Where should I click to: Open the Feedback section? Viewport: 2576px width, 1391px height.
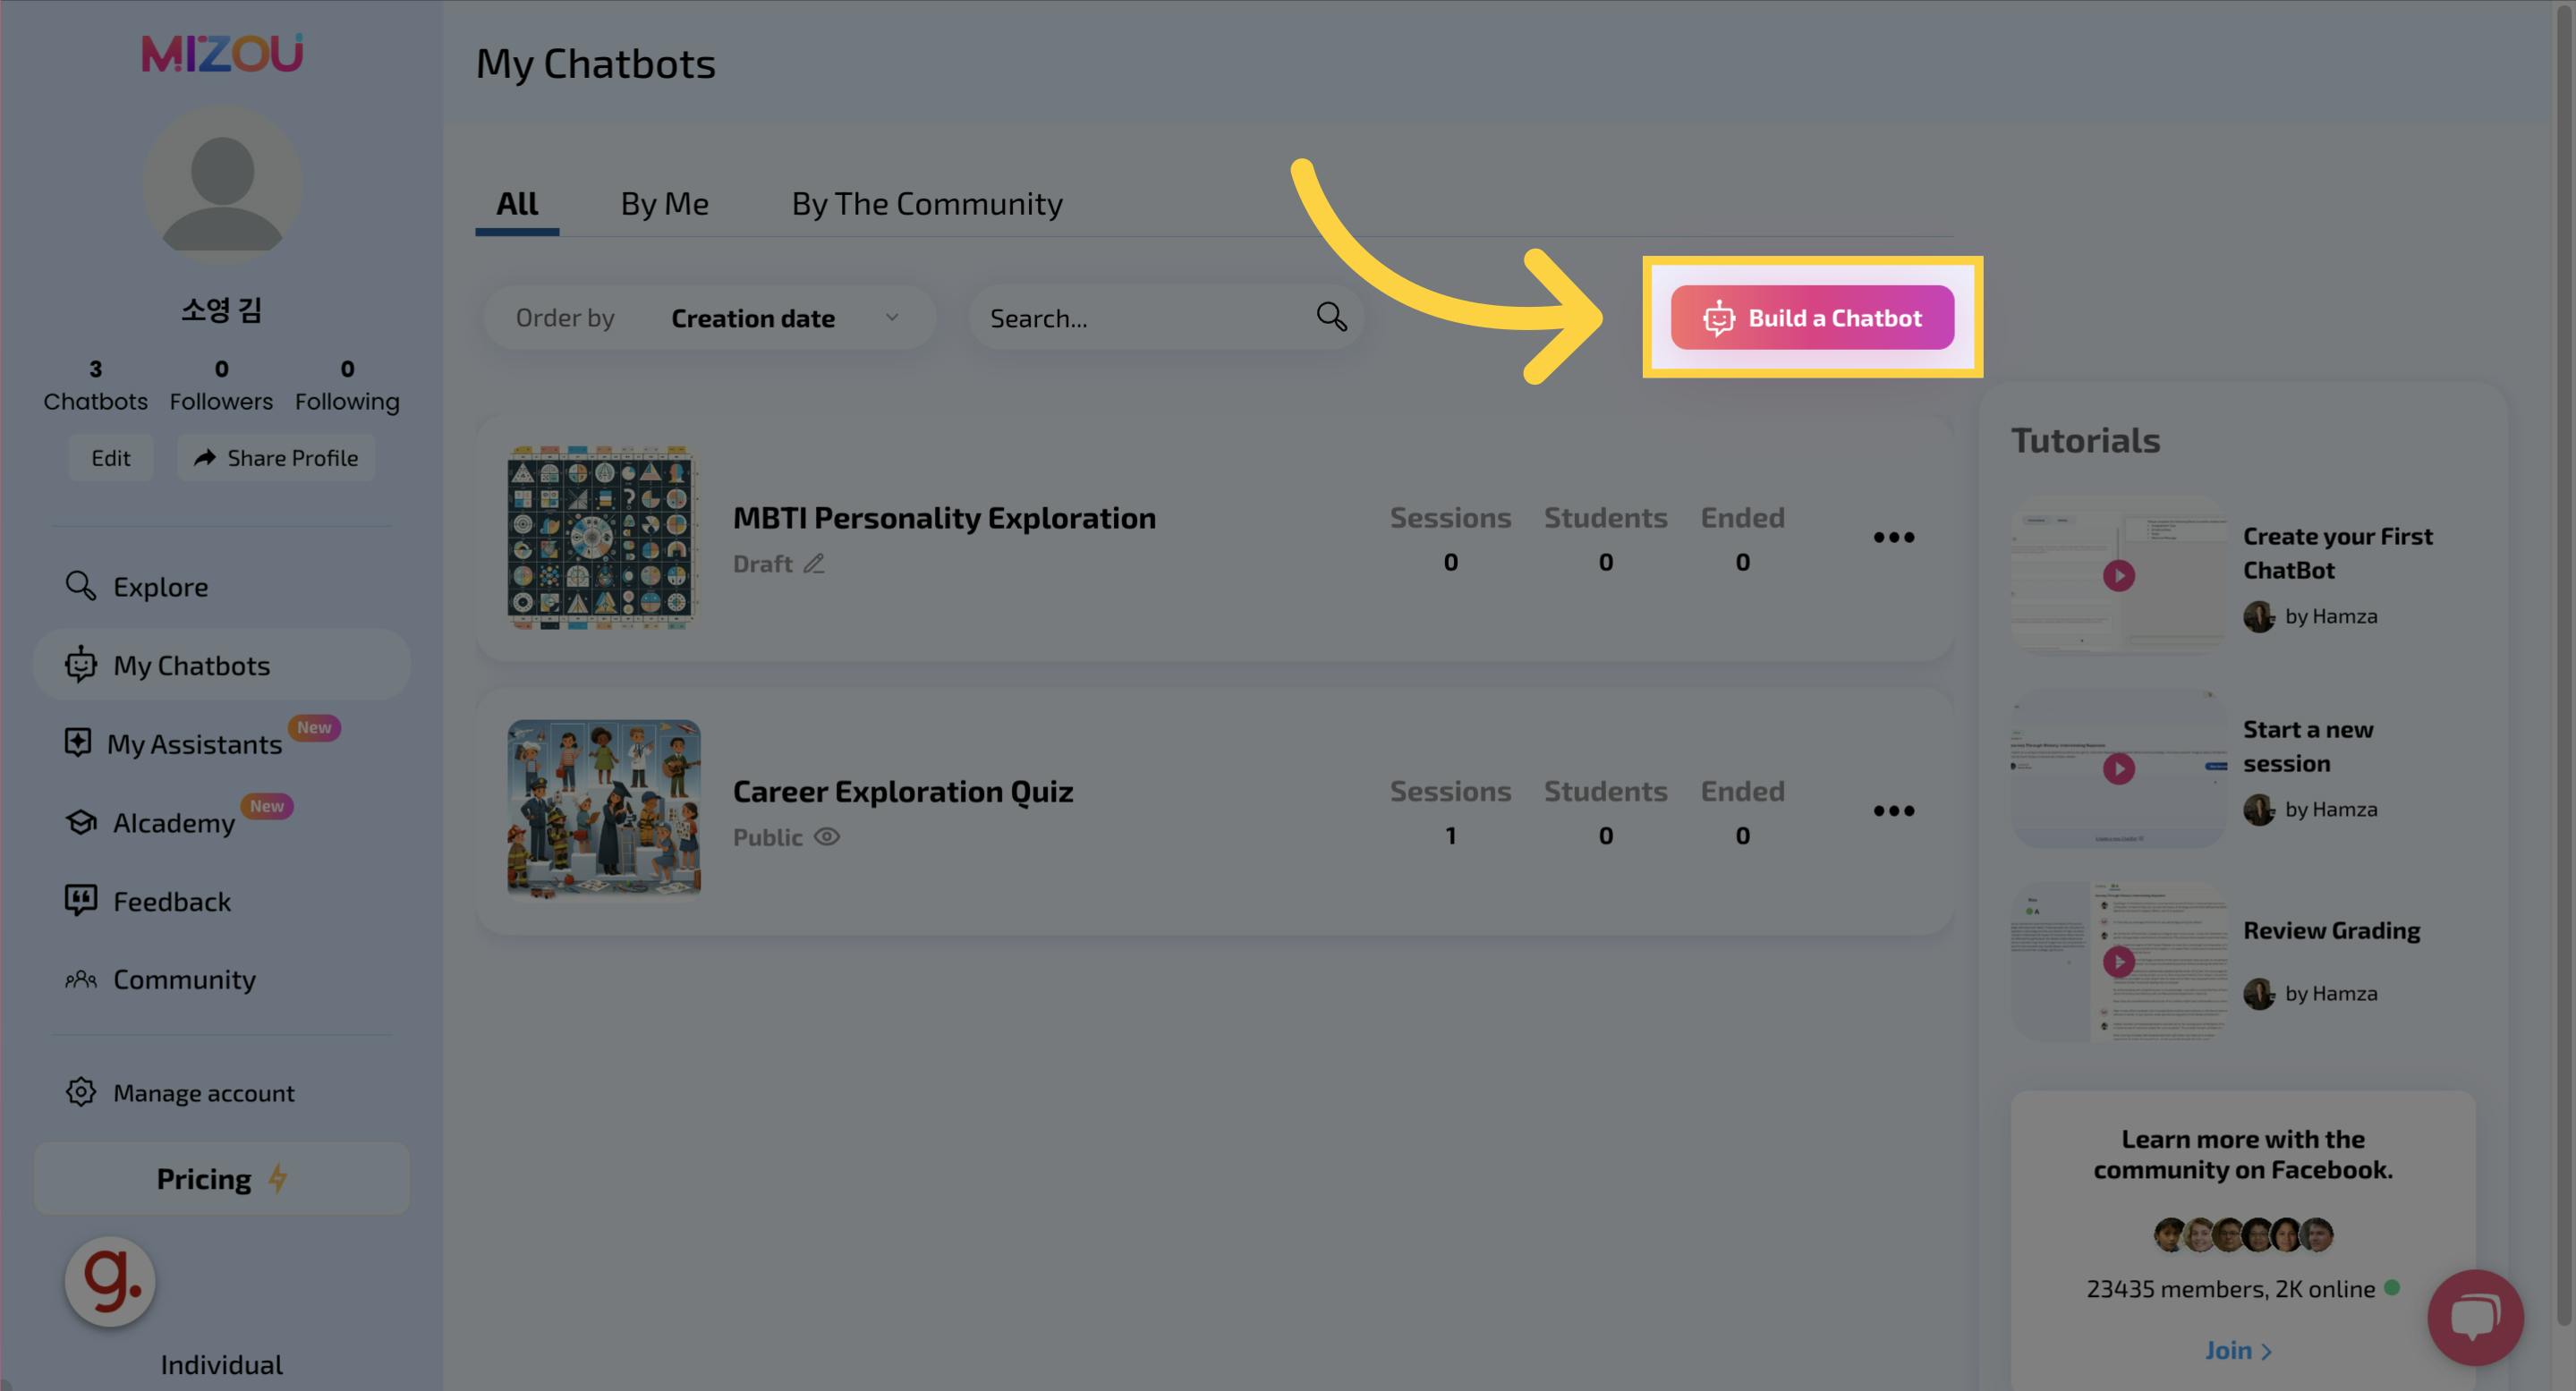click(171, 901)
